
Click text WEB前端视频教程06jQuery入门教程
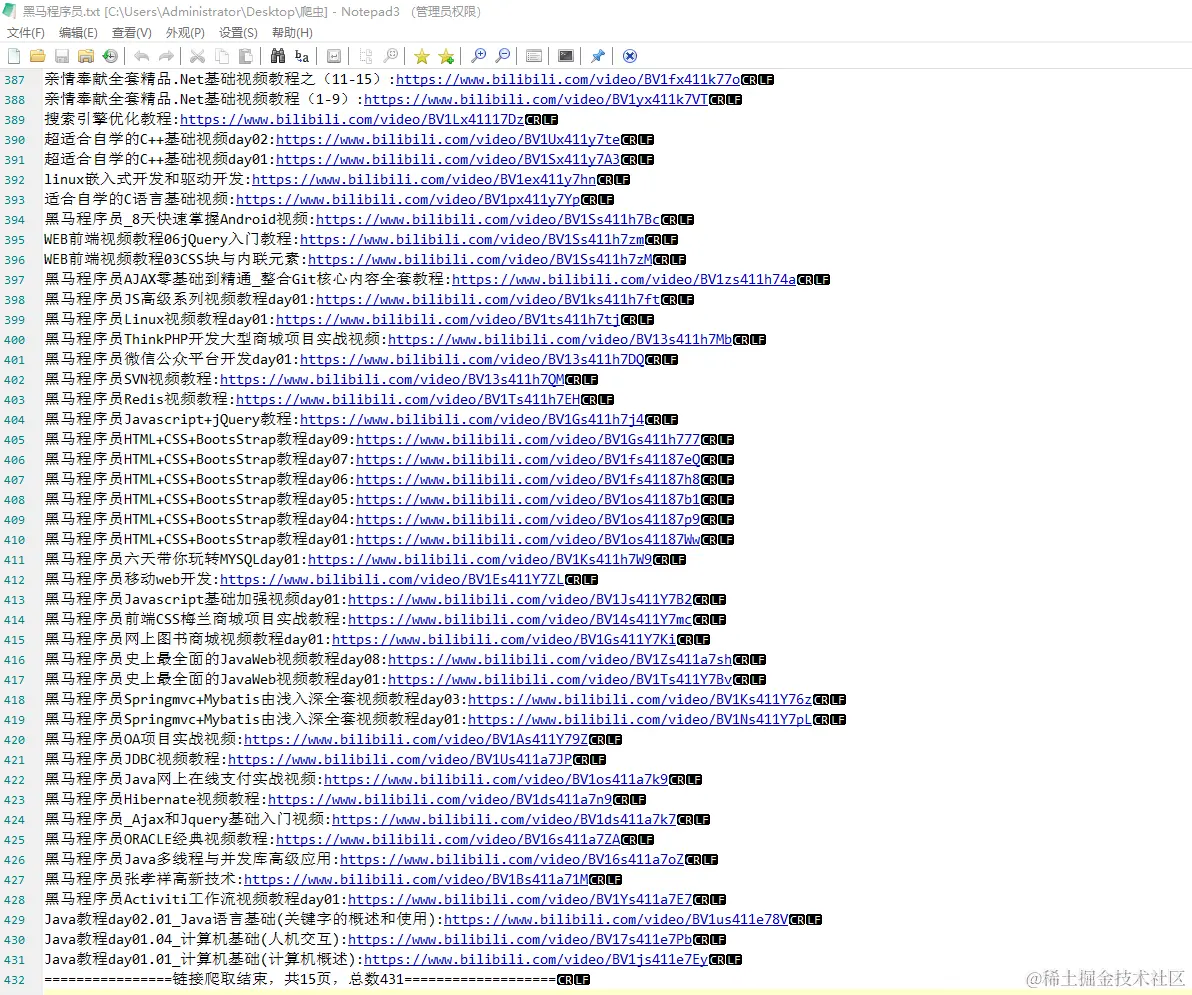(x=168, y=239)
